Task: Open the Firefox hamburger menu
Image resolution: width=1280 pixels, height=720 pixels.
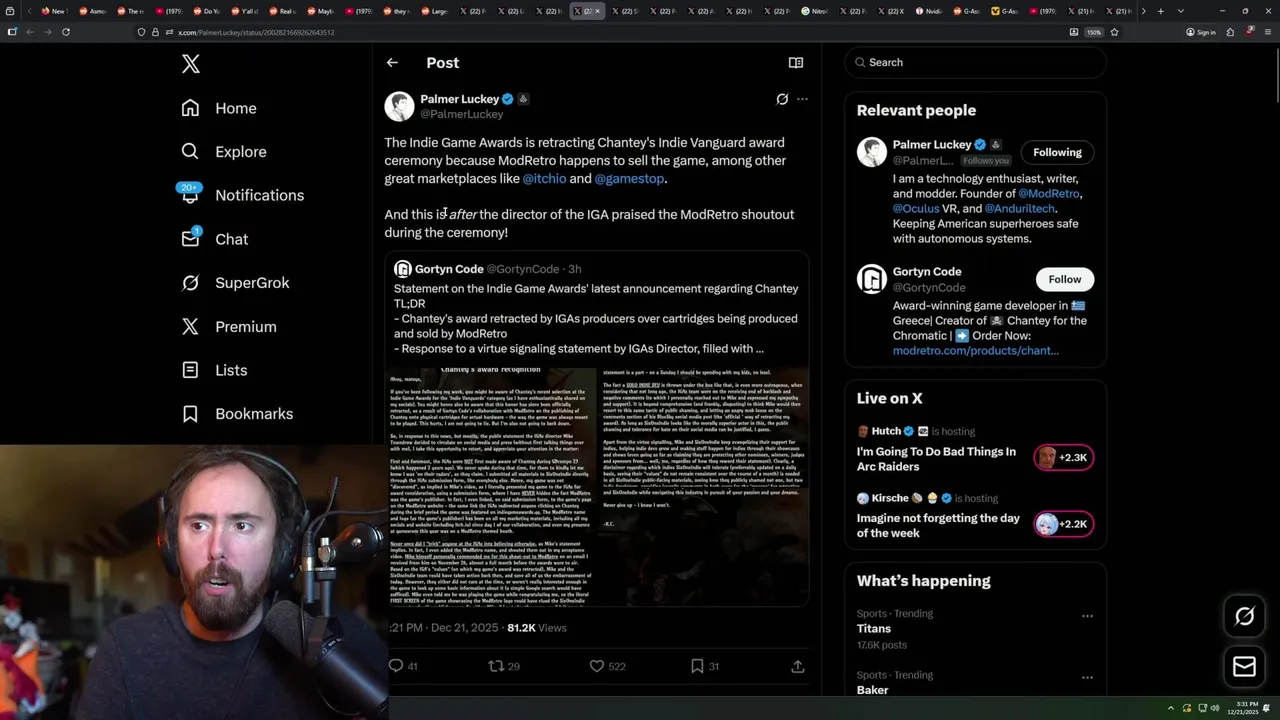Action: 1267,32
